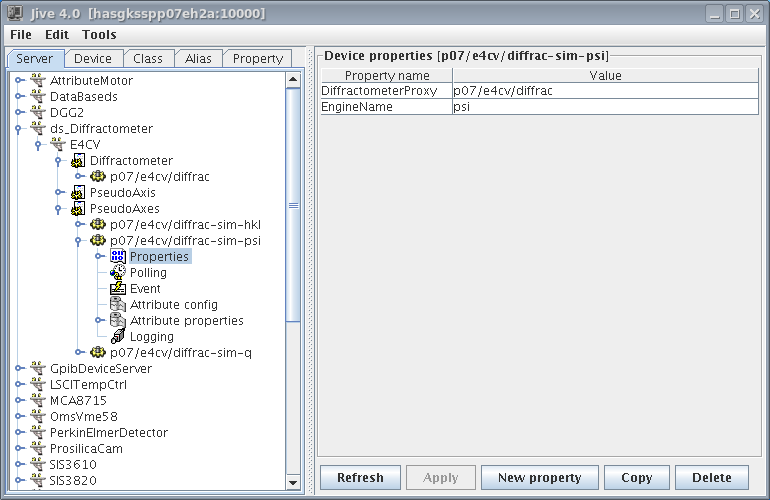Expand the AttributeMotor tree node
This screenshot has width=770, height=500.
point(19,80)
